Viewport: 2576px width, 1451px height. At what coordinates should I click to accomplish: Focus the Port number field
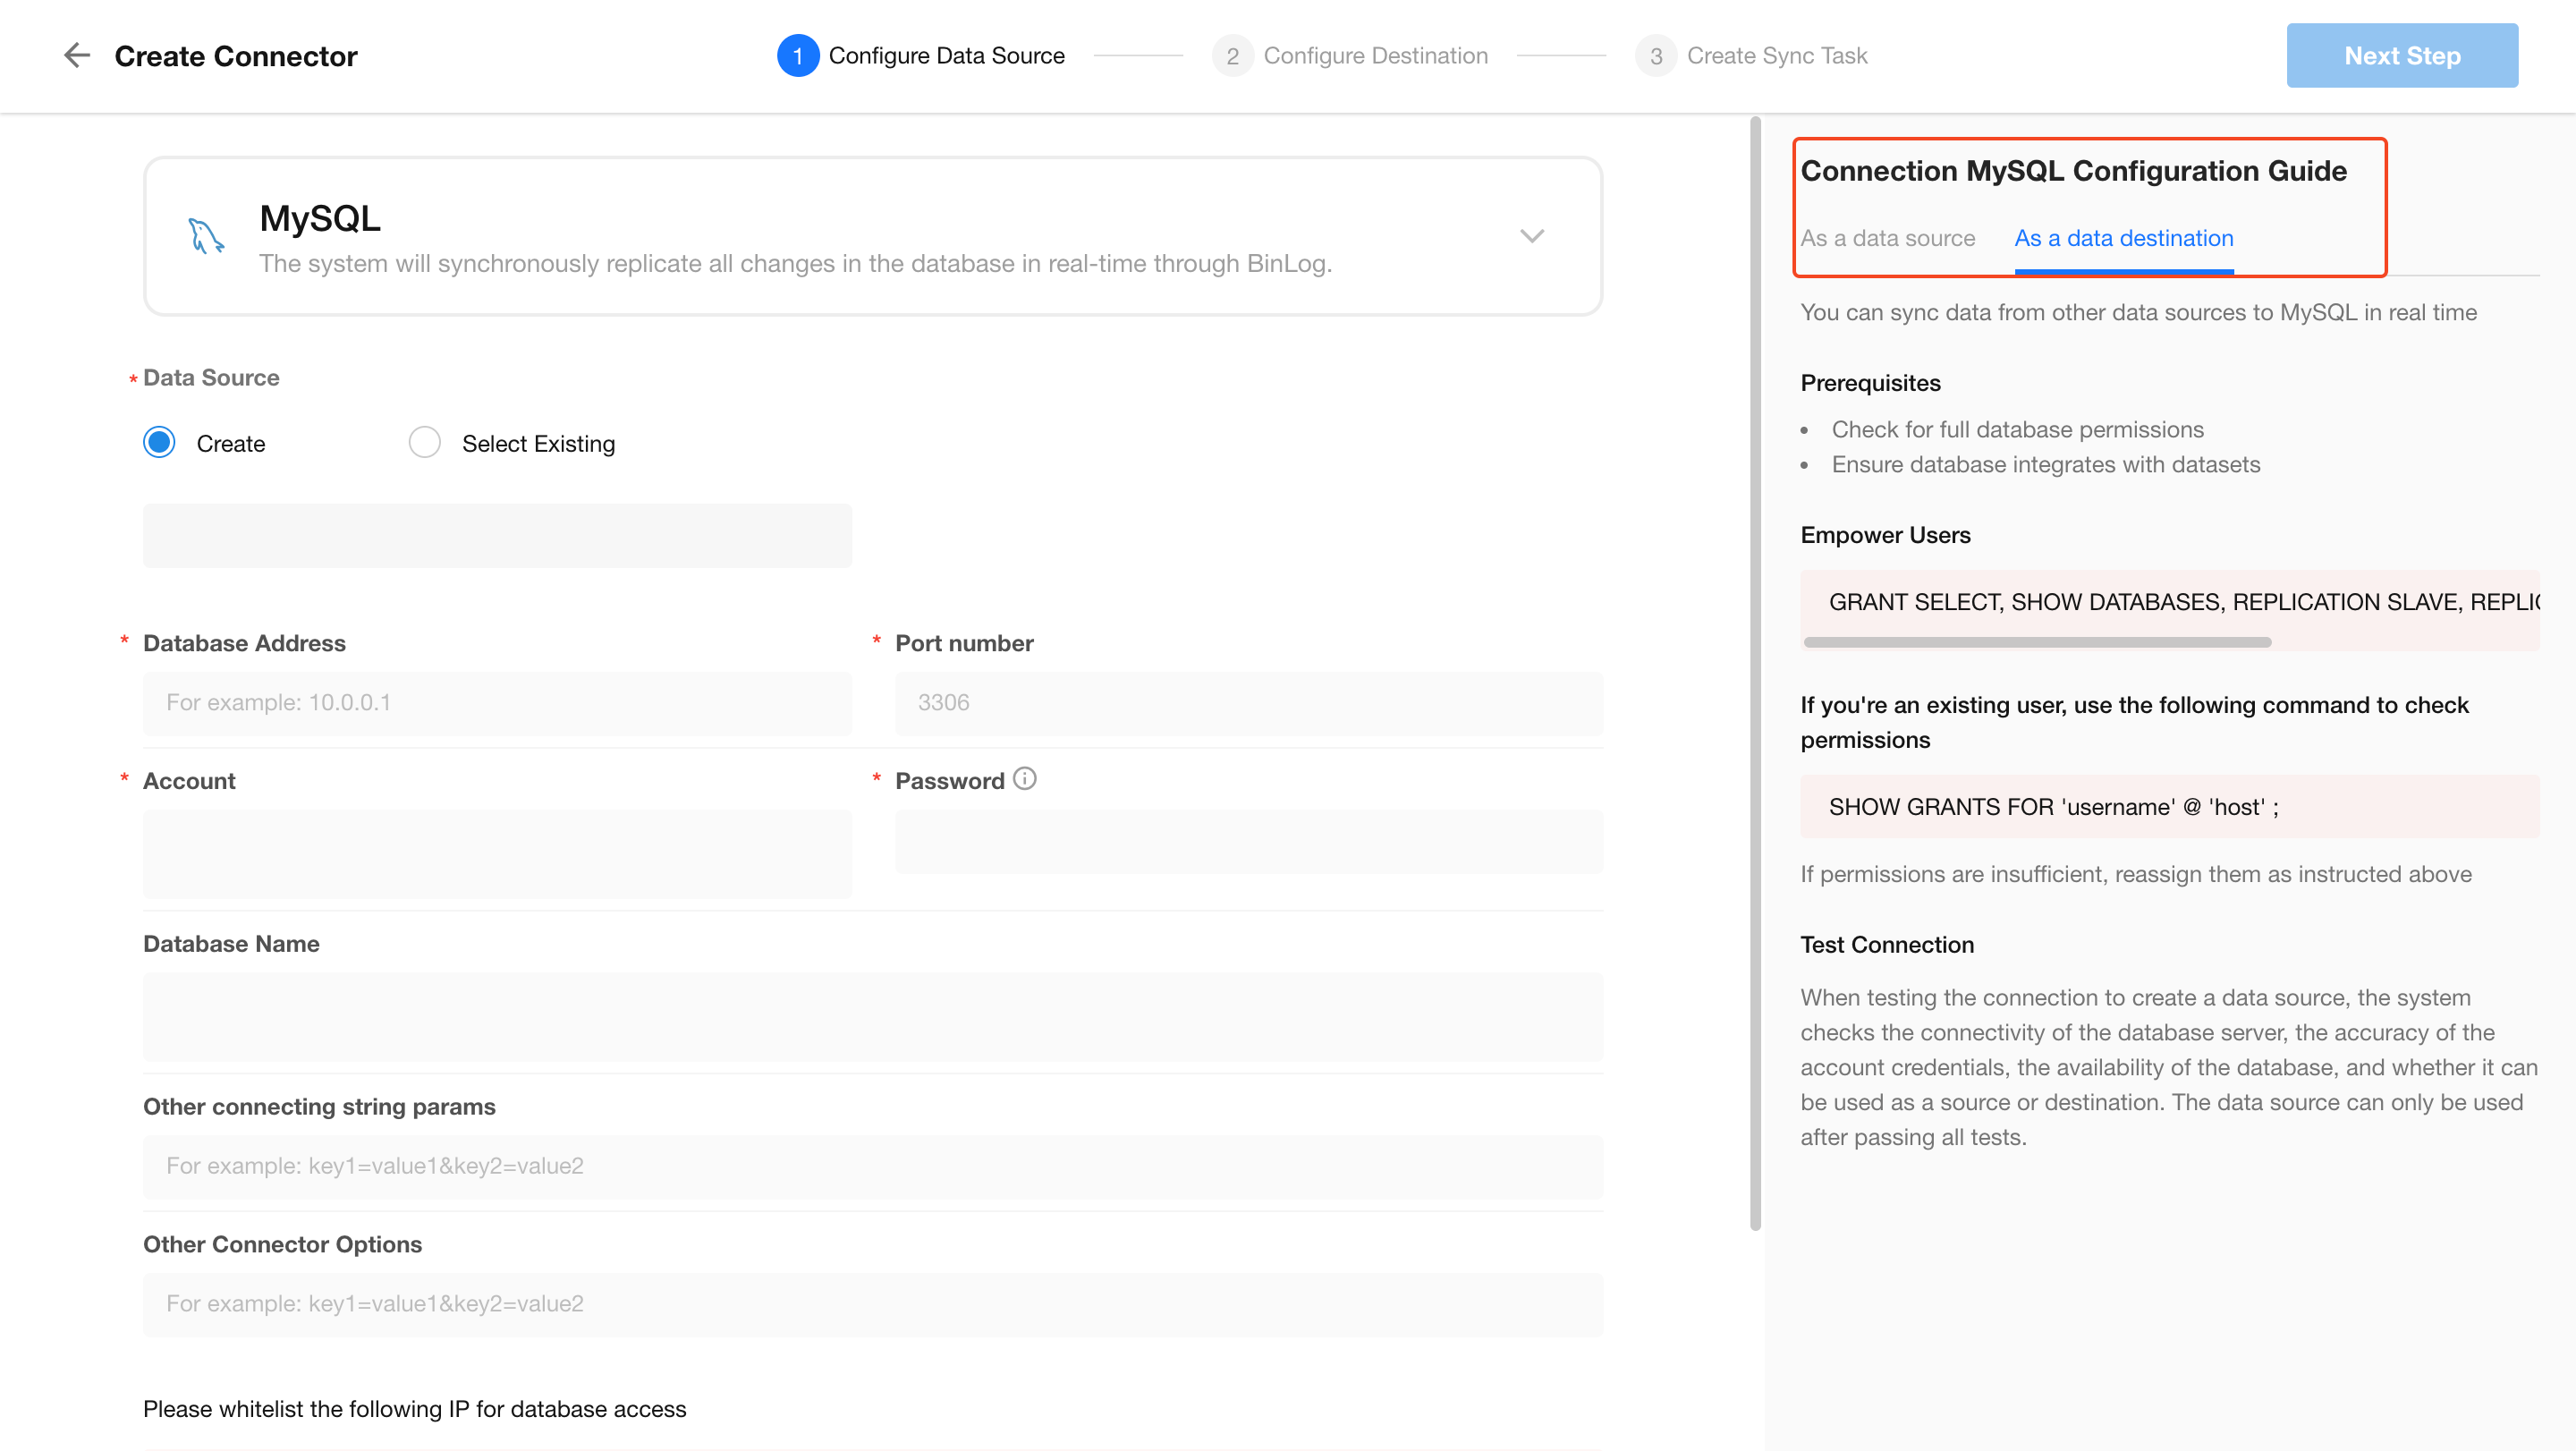1248,703
